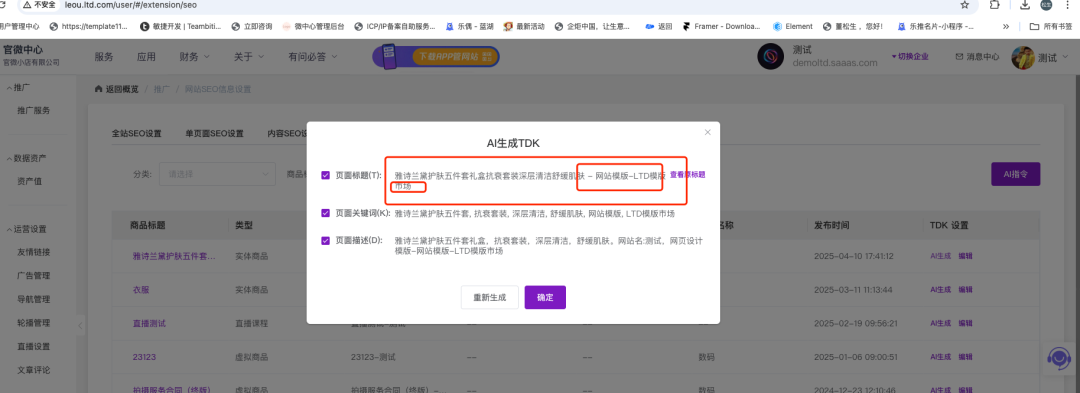This screenshot has width=1080, height=393.
Task: Open the 乐推名片-小程序 bookmark
Action: click(x=935, y=27)
